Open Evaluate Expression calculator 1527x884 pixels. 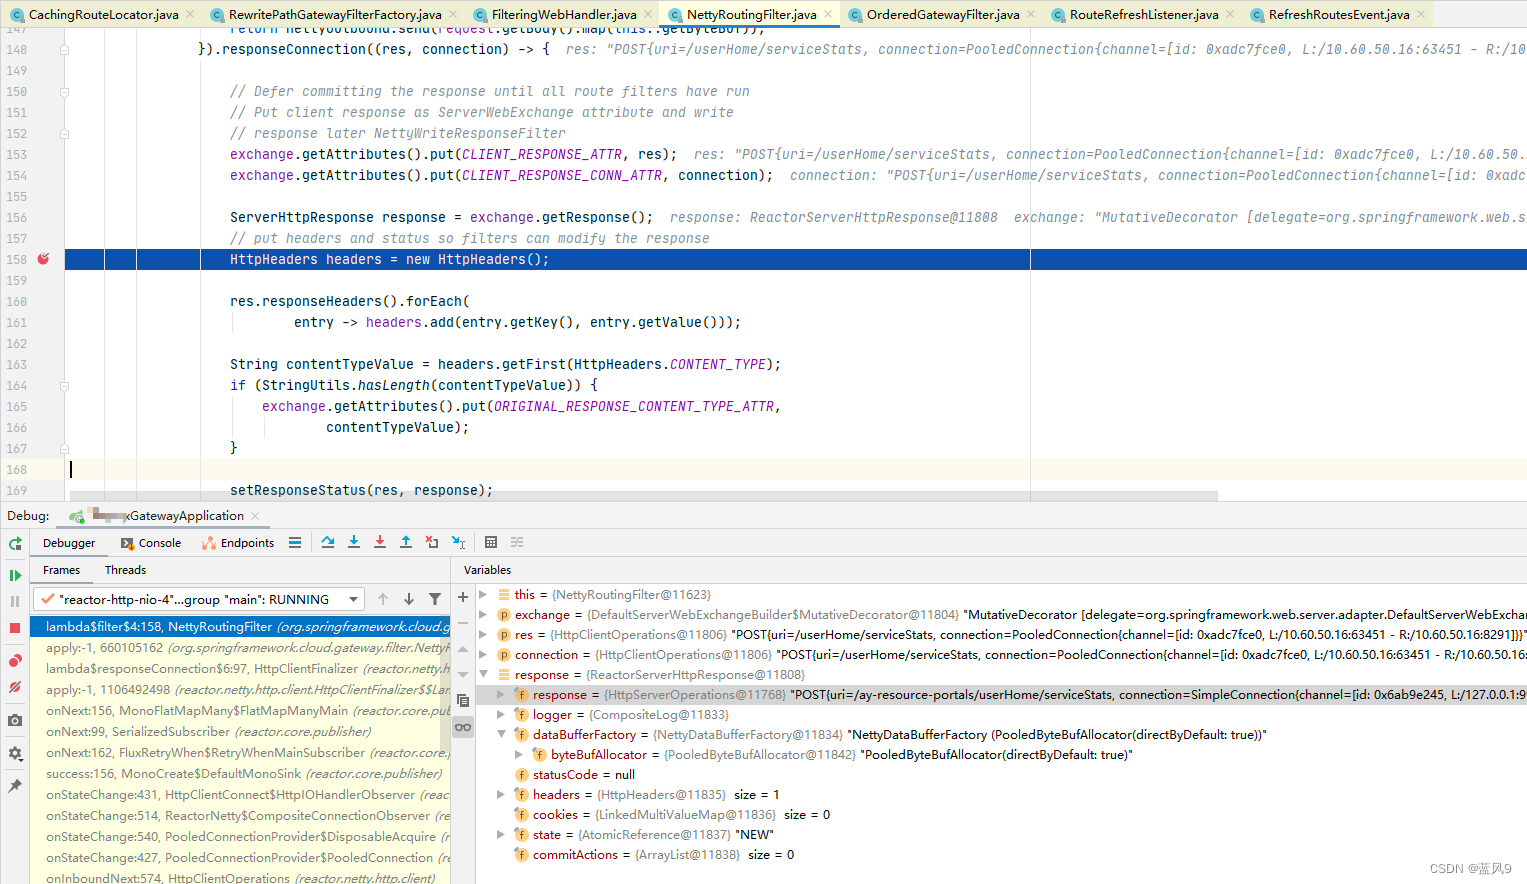[491, 542]
